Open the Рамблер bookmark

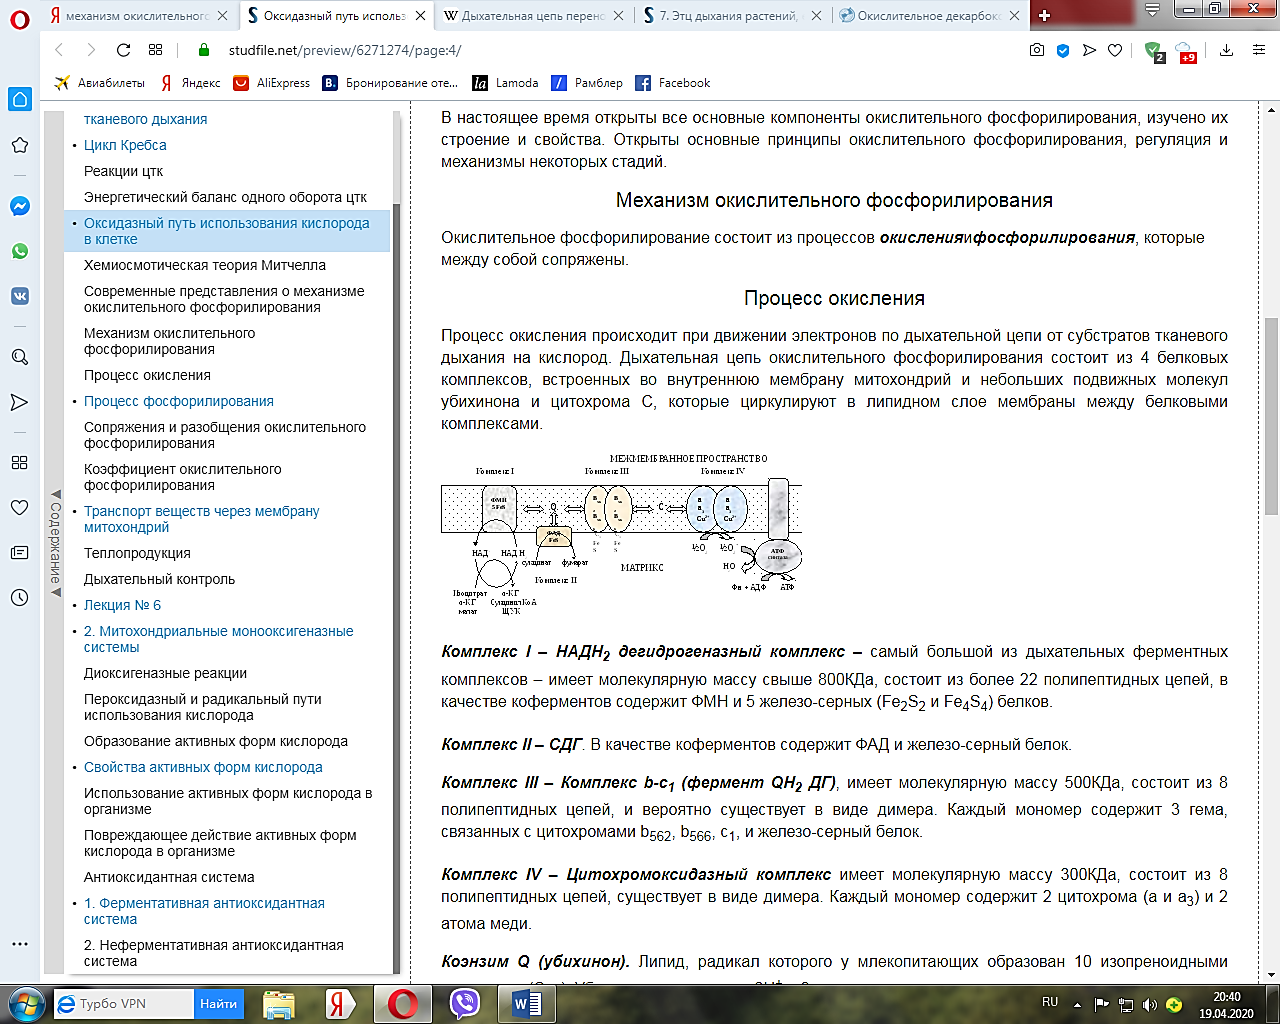point(587,83)
